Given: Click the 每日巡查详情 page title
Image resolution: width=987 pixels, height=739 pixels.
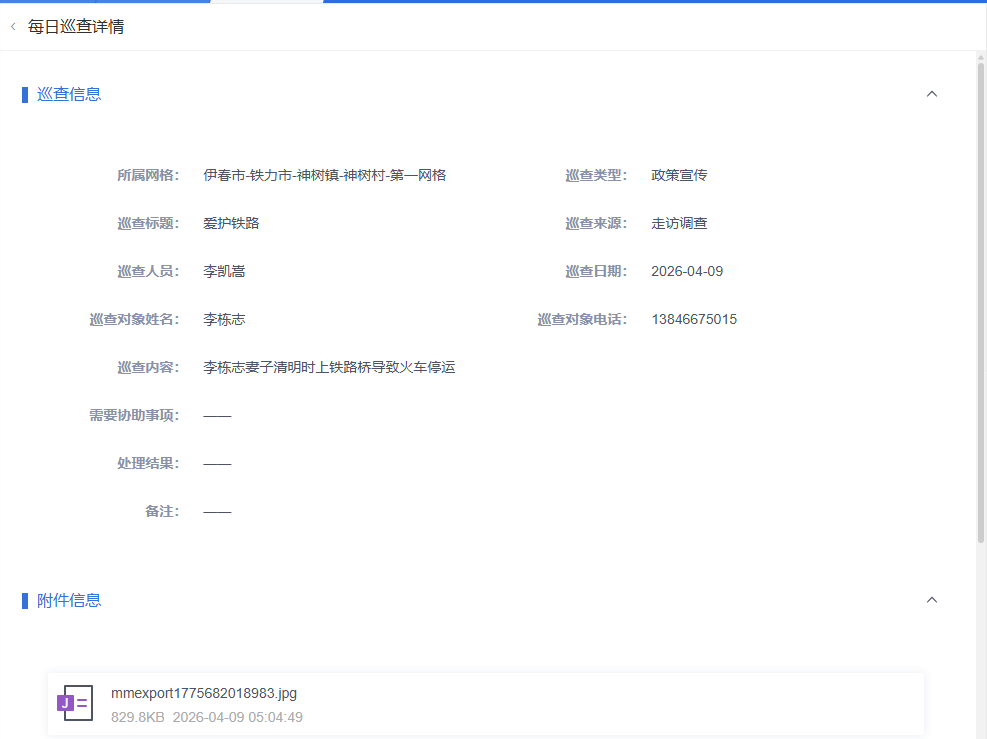Looking at the screenshot, I should tap(76, 27).
